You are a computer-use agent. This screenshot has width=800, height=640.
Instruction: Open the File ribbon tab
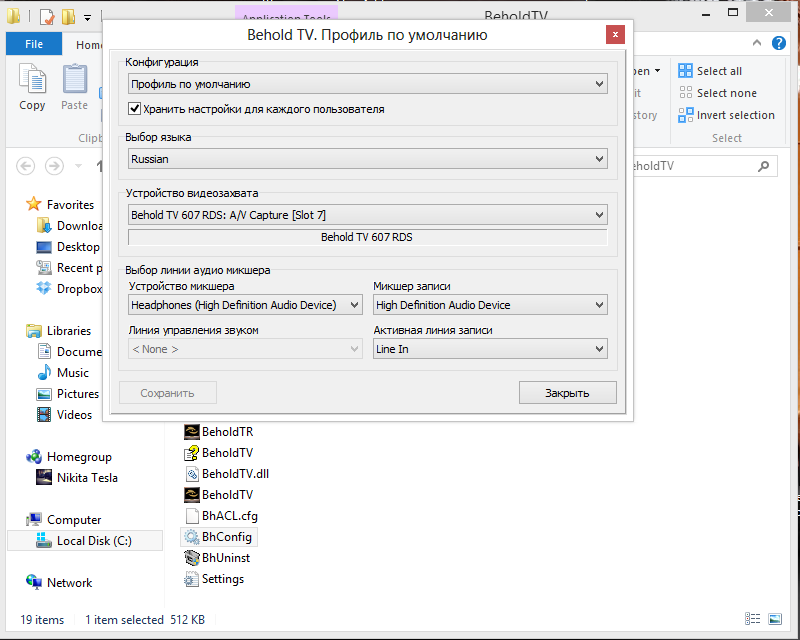[x=34, y=45]
